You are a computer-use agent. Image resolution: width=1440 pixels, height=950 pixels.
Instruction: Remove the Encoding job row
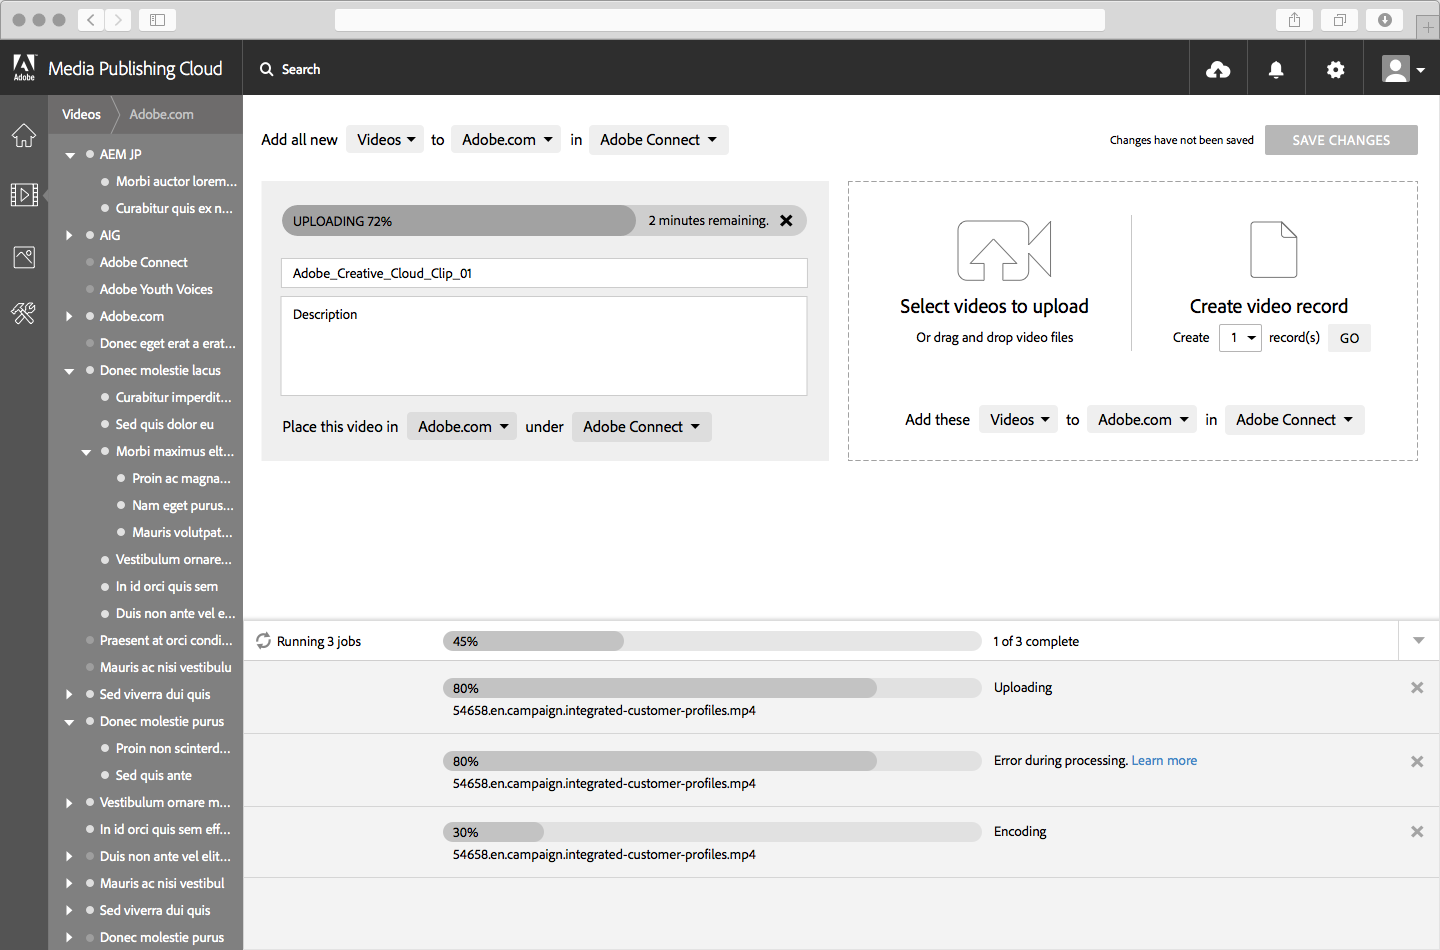pos(1417,832)
